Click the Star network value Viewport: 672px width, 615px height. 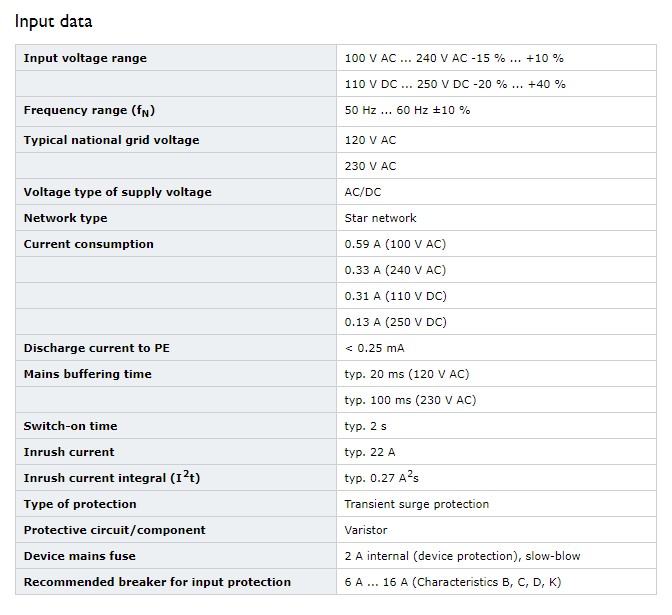coord(380,218)
